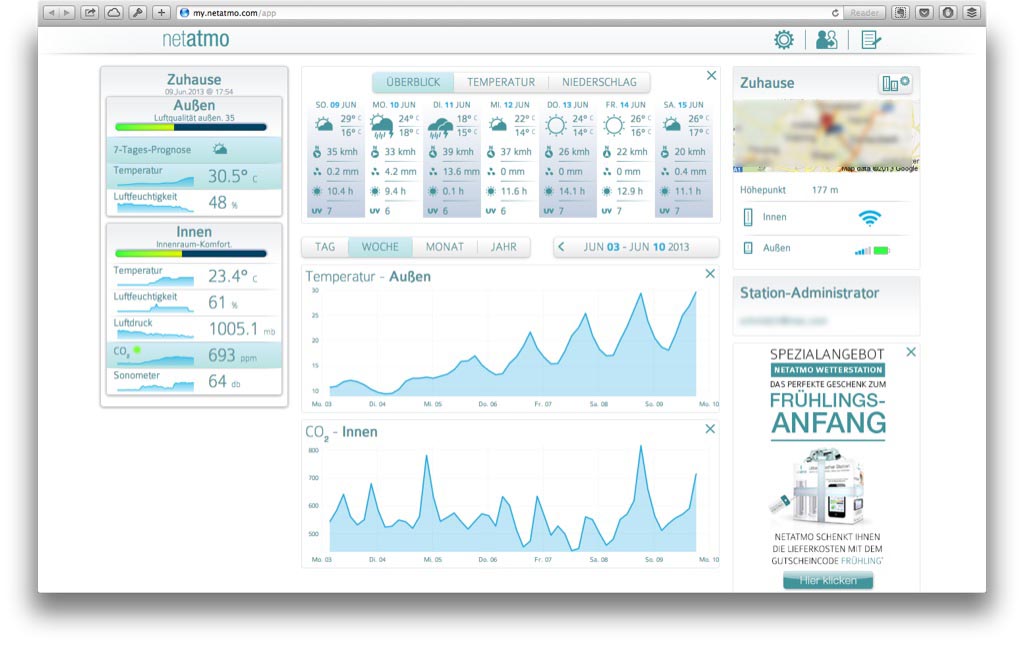1024x645 pixels.
Task: Click Höhepunkt 177 m text
Action: click(789, 190)
